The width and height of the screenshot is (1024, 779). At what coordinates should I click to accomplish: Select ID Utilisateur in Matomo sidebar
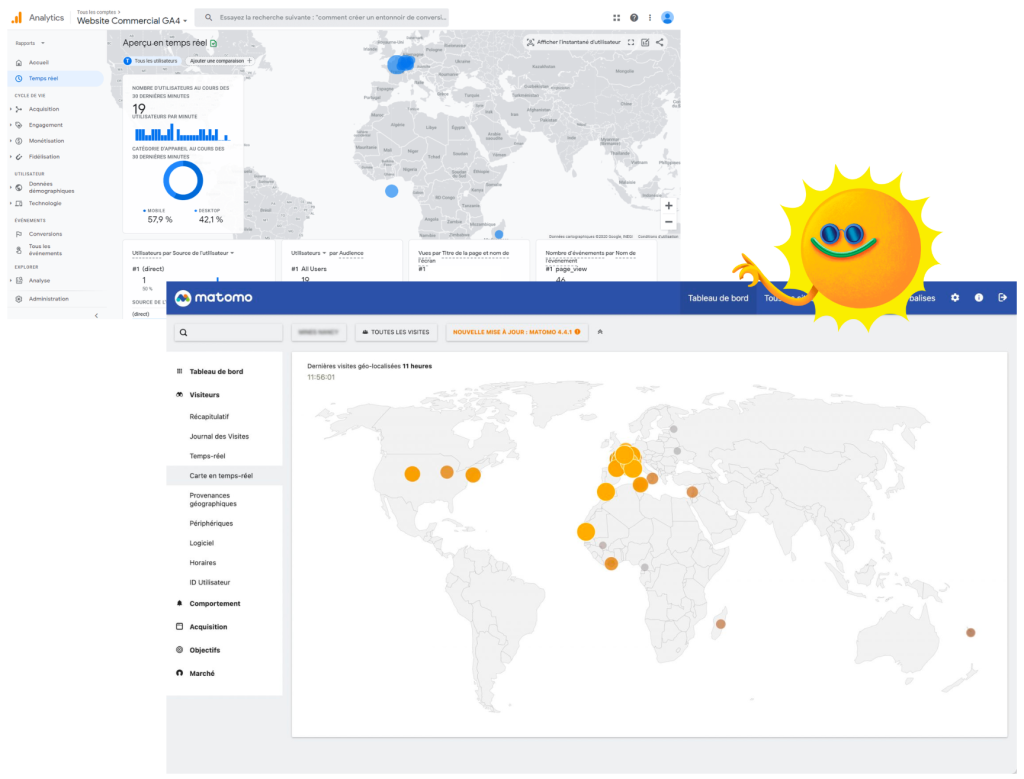[210, 582]
